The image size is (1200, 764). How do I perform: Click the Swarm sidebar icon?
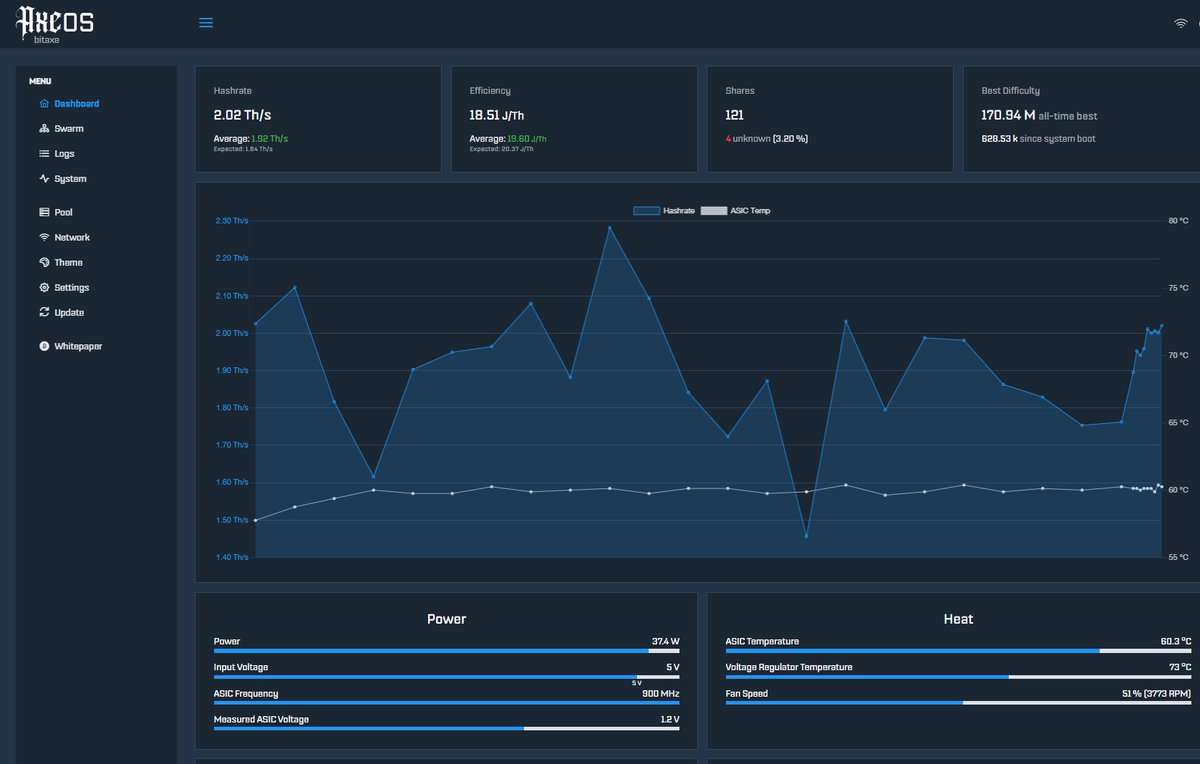[44, 128]
